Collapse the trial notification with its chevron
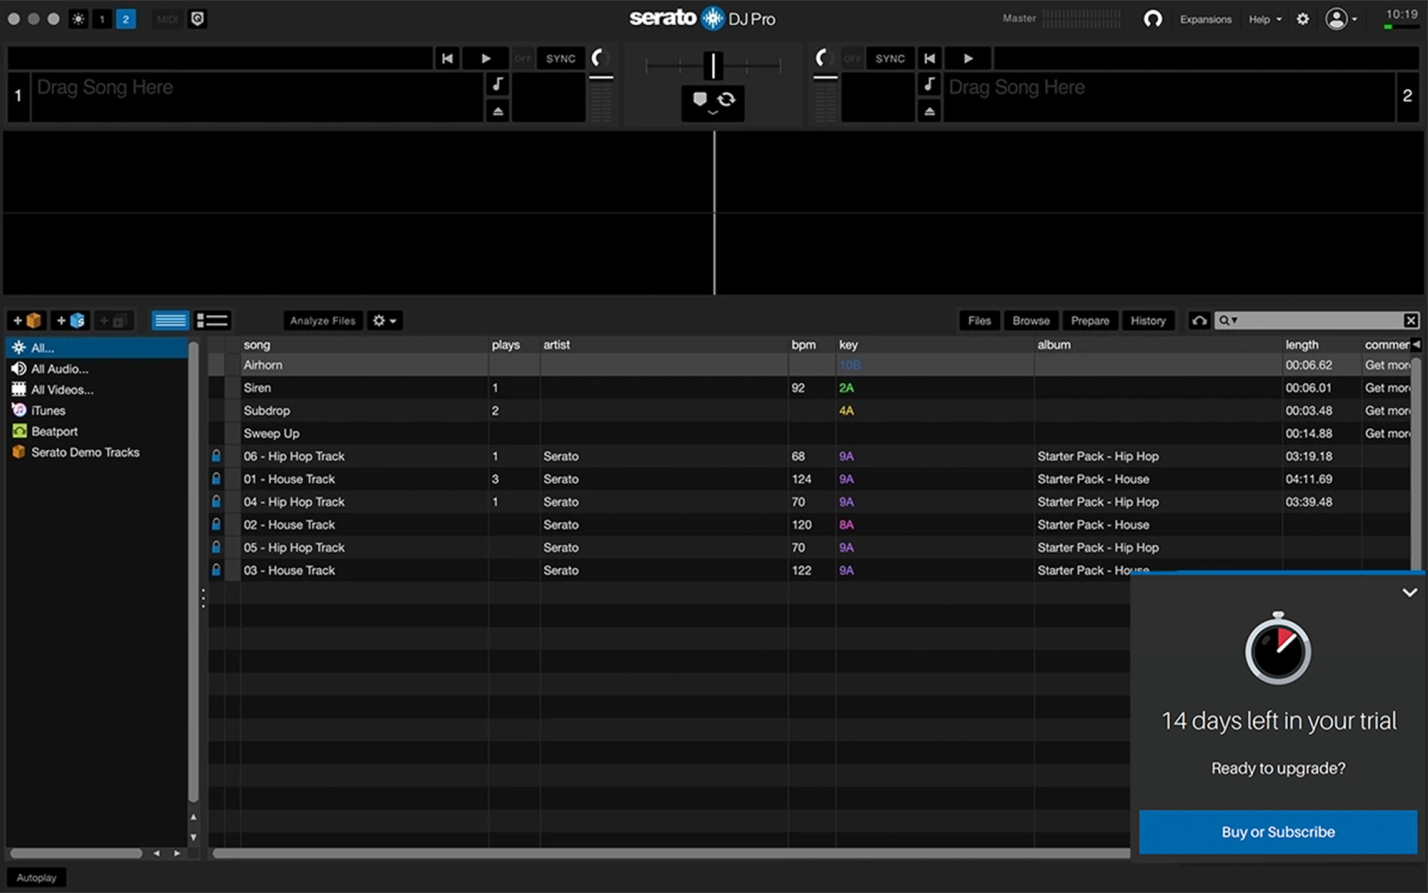The height and width of the screenshot is (893, 1428). click(x=1409, y=592)
